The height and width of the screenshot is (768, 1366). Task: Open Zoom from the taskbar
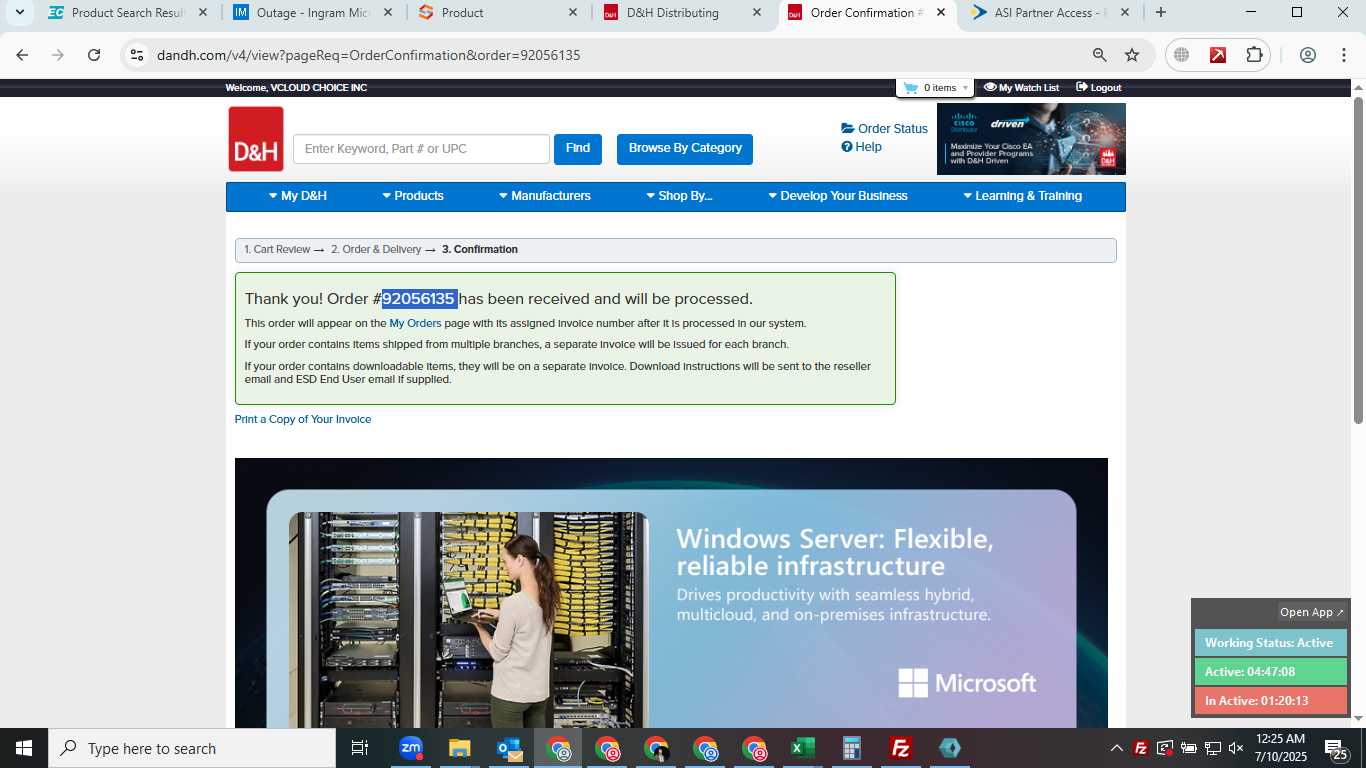click(x=411, y=748)
